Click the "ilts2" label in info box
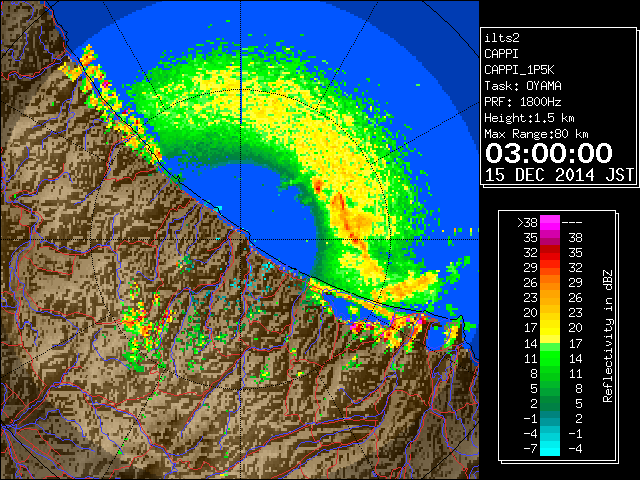The height and width of the screenshot is (480, 640). pyautogui.click(x=502, y=38)
